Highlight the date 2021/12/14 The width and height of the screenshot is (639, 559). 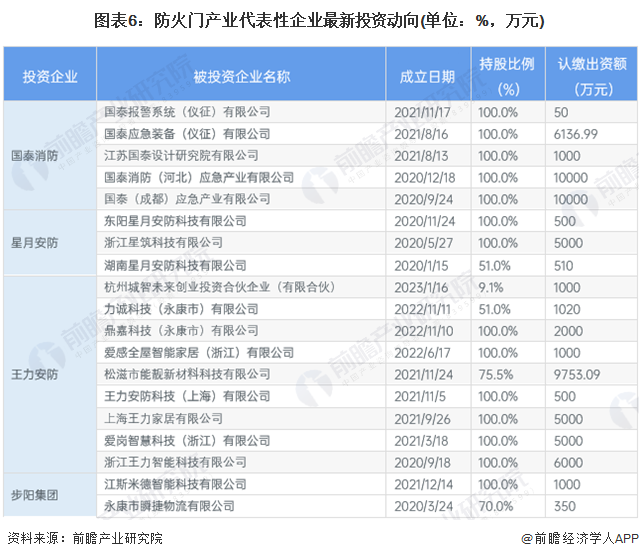point(423,484)
